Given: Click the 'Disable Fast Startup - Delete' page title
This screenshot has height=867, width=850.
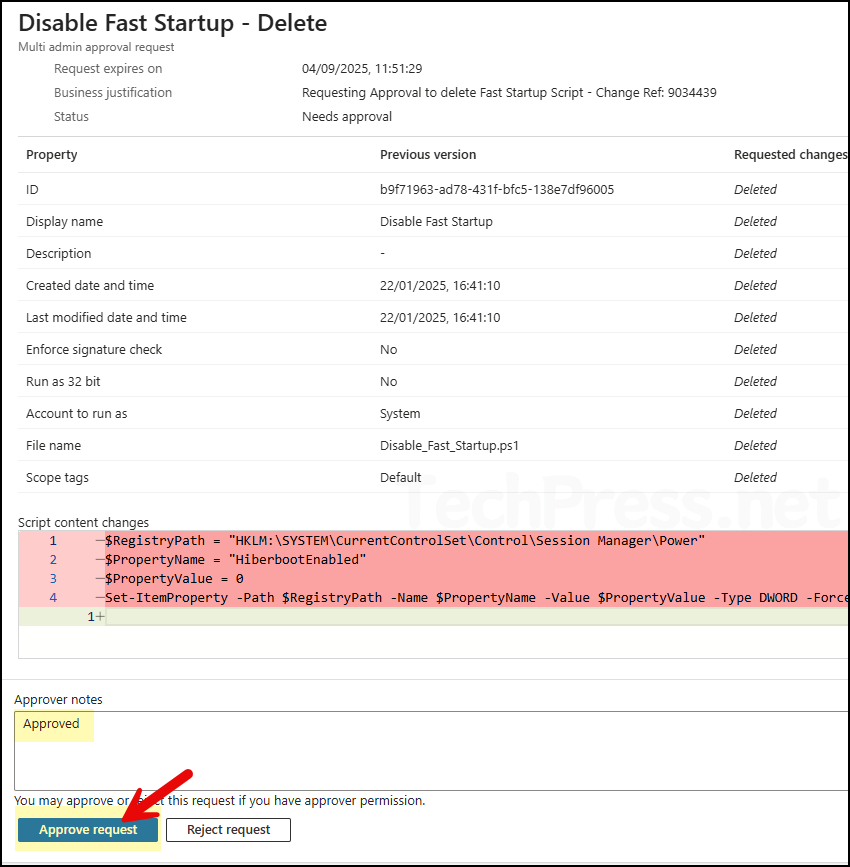Looking at the screenshot, I should pos(173,23).
